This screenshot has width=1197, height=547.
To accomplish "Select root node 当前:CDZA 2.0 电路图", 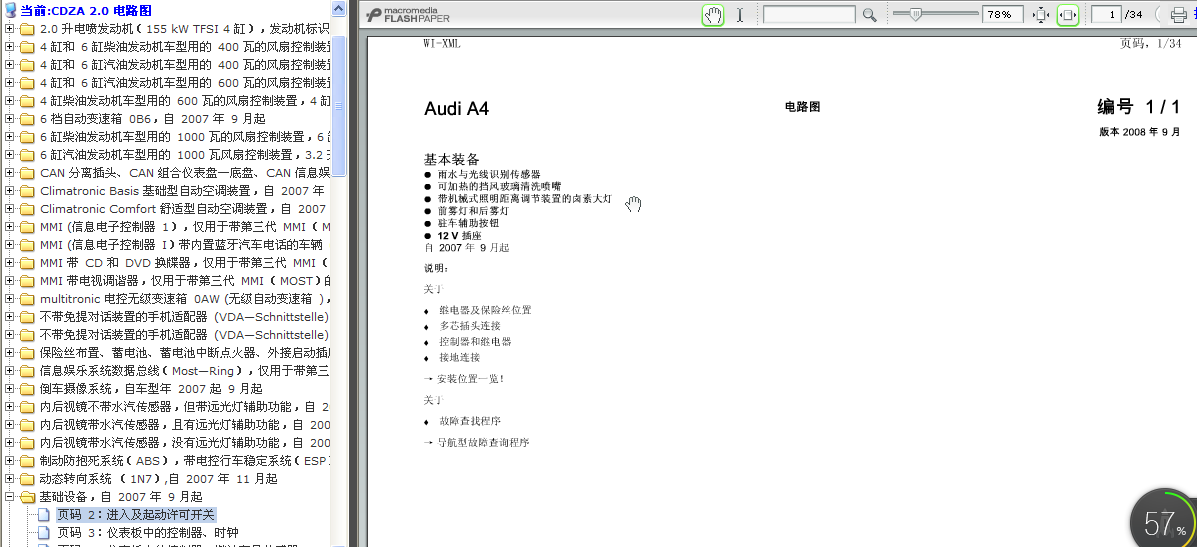I will click(x=86, y=11).
